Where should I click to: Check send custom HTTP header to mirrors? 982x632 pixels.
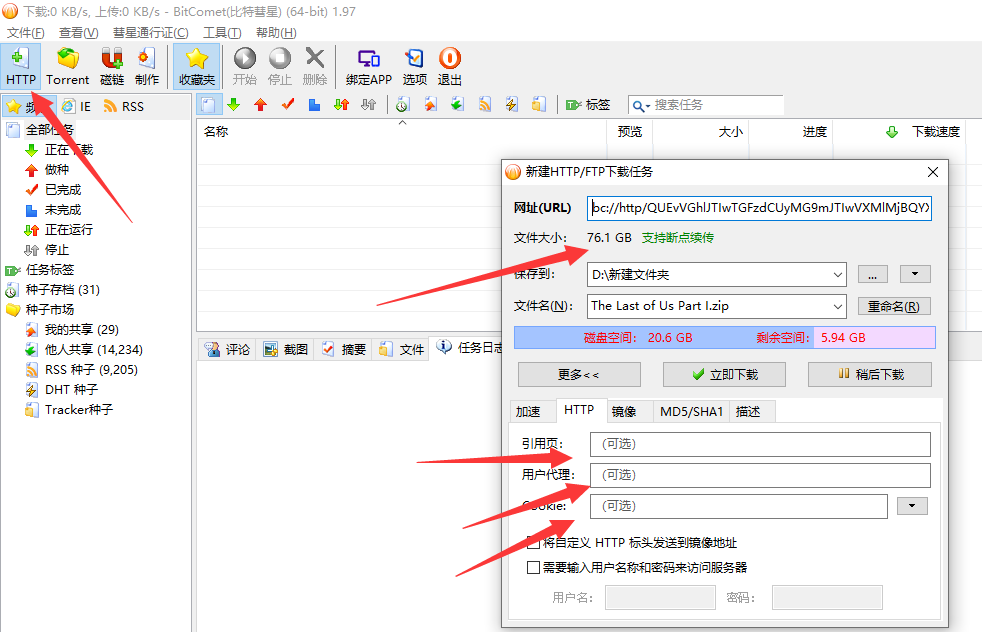tap(533, 542)
